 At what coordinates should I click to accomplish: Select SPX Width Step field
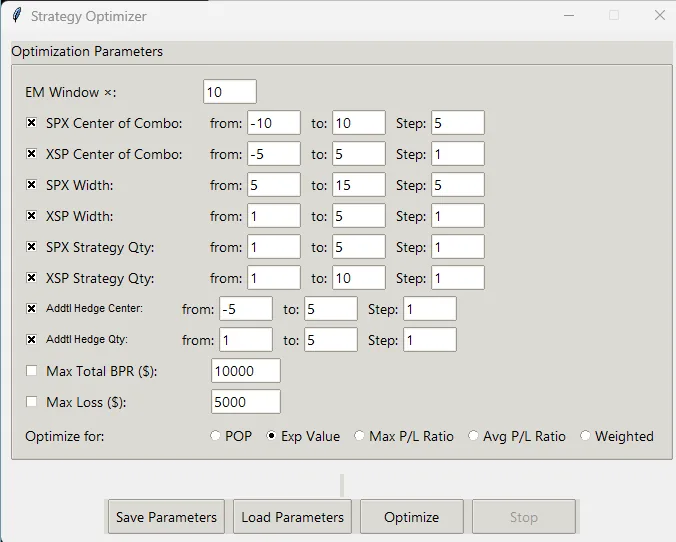(x=458, y=185)
